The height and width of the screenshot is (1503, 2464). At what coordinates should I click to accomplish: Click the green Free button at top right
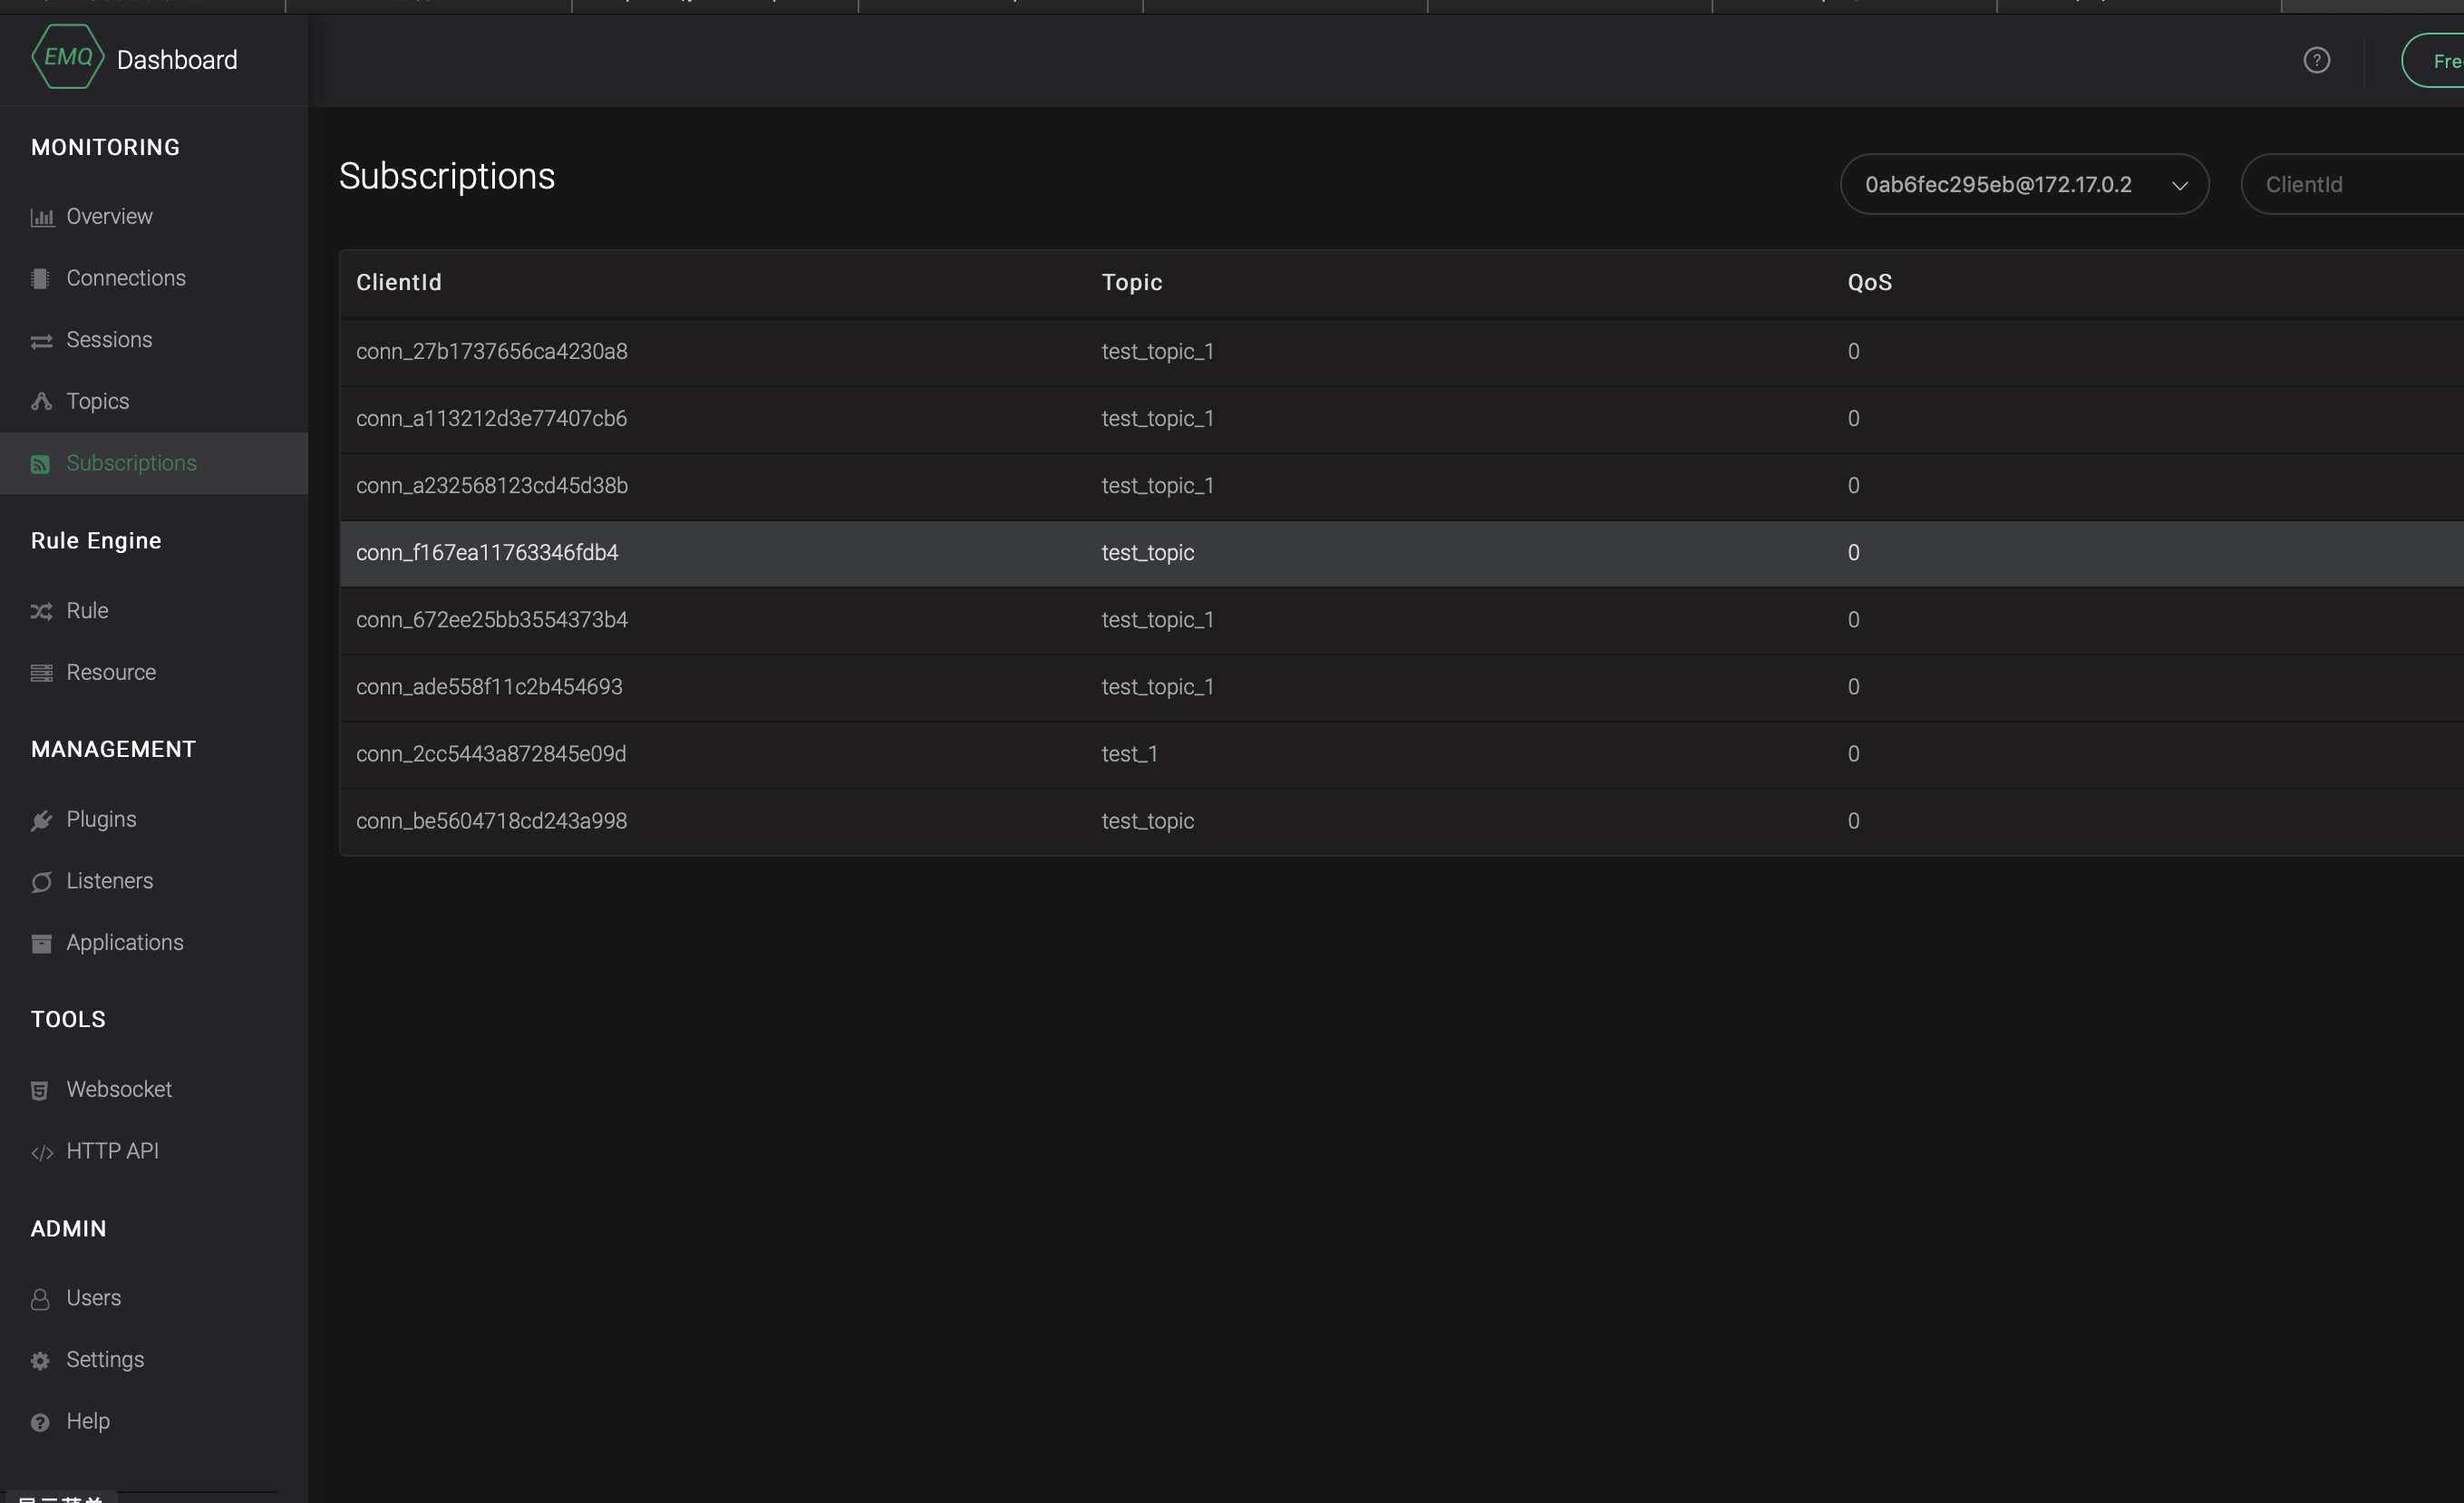(2440, 61)
